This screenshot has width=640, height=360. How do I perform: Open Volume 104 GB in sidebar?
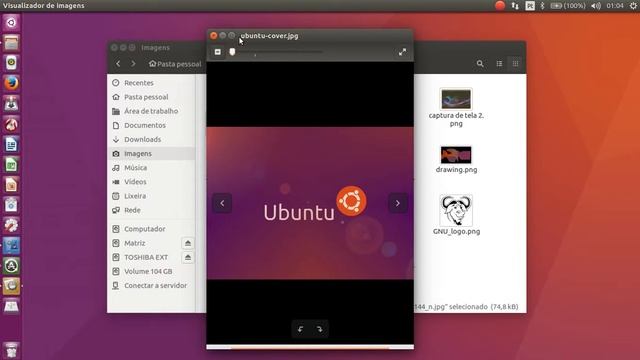coord(151,271)
